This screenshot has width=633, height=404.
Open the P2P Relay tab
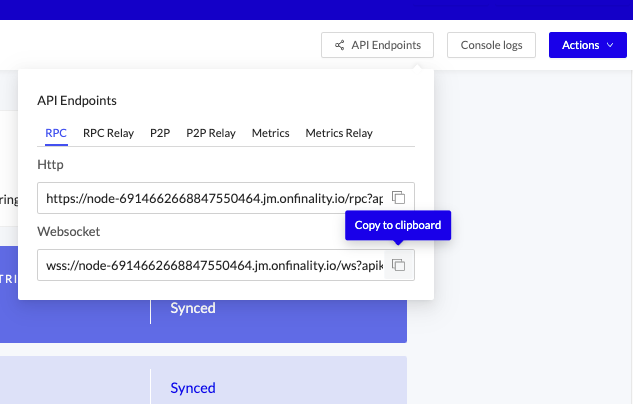coord(211,133)
